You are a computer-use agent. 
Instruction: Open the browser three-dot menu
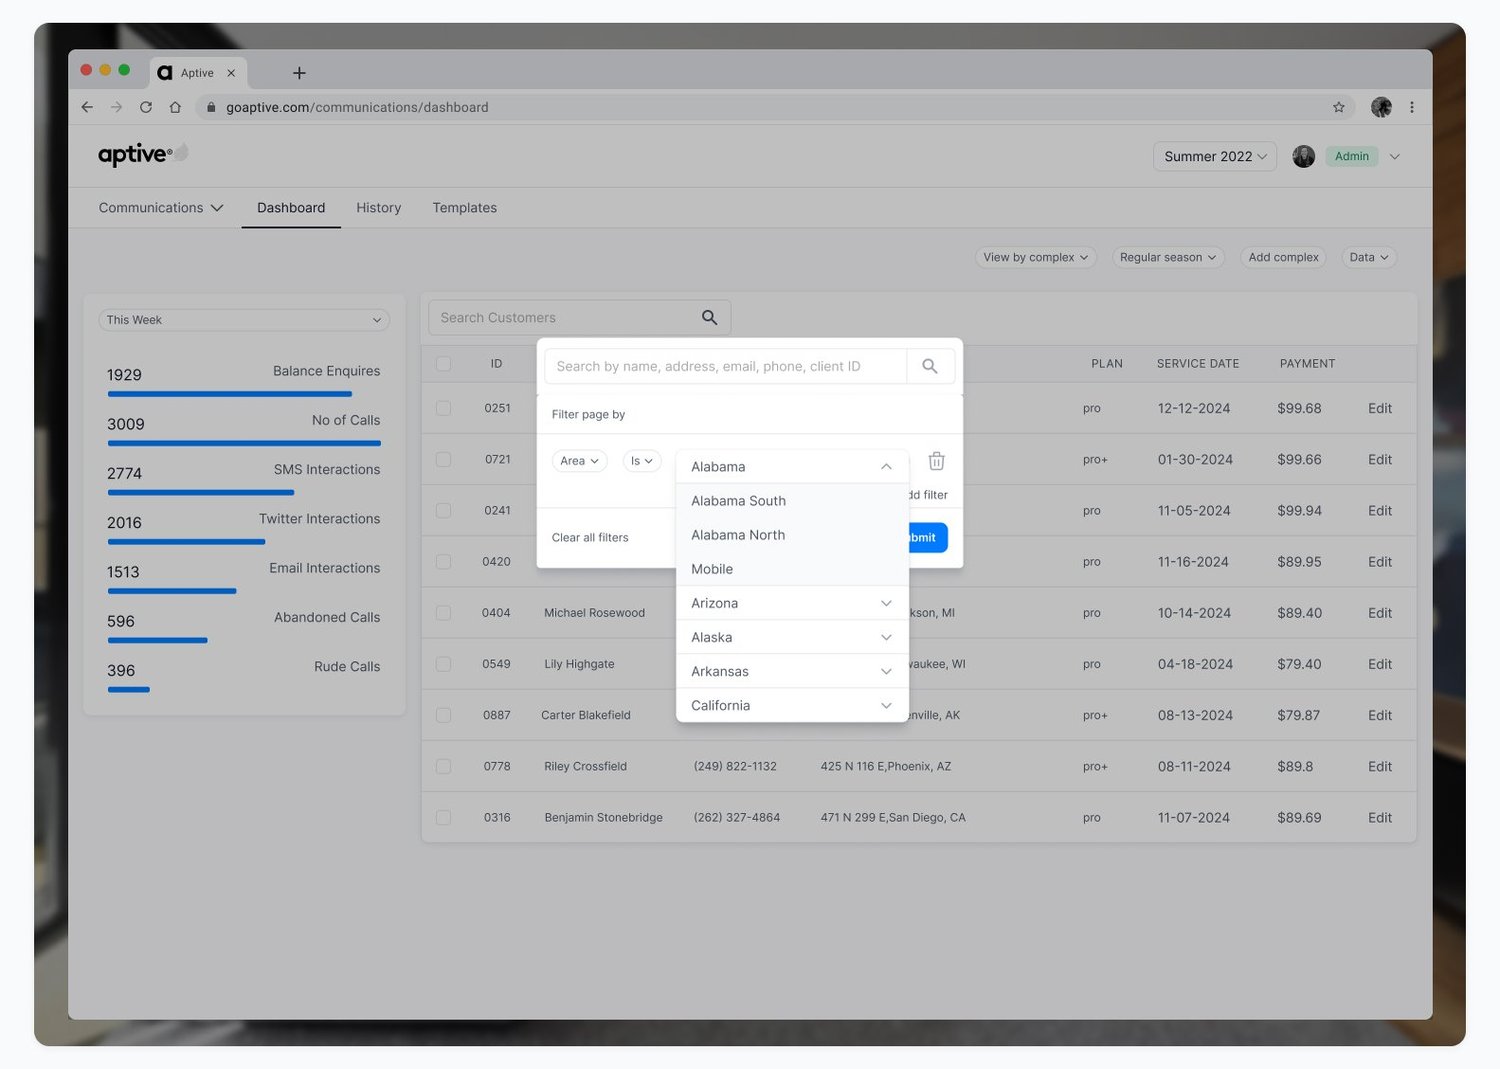(x=1412, y=107)
